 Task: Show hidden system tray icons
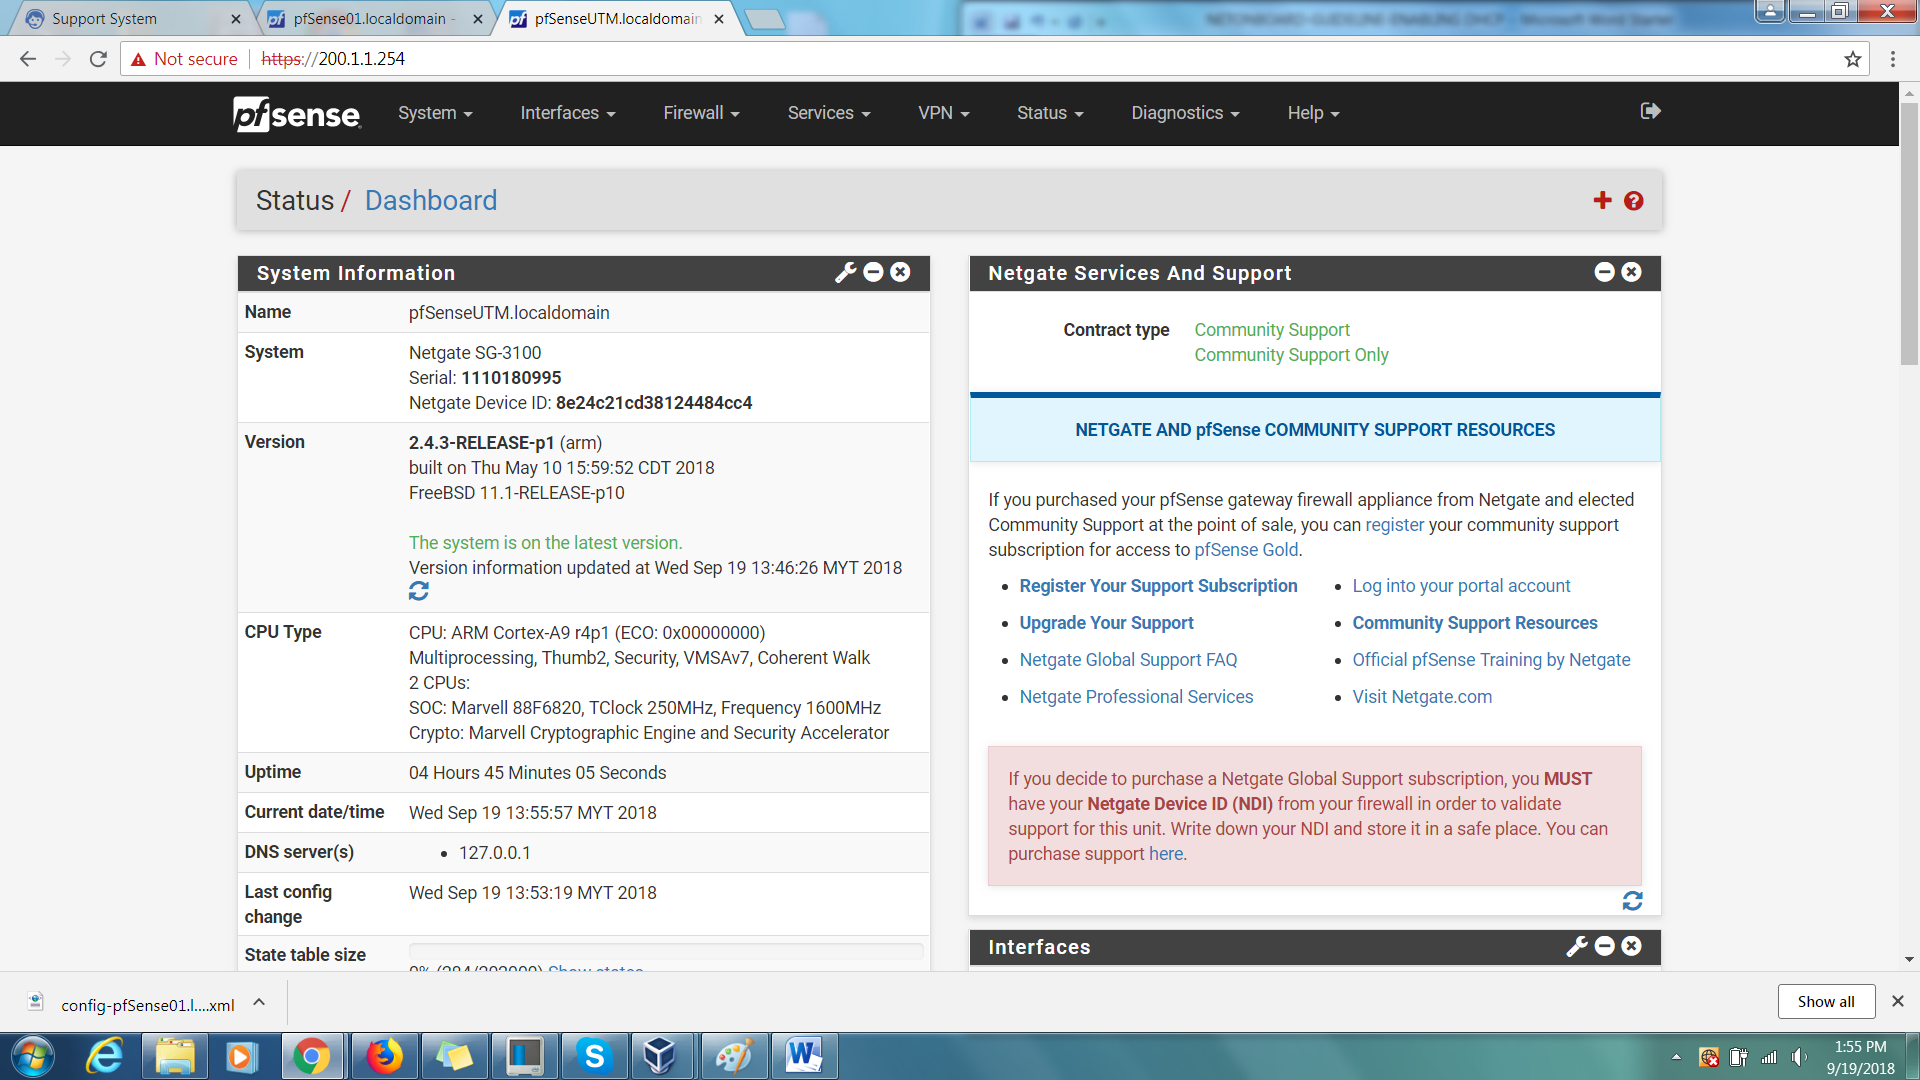[x=1676, y=1057]
